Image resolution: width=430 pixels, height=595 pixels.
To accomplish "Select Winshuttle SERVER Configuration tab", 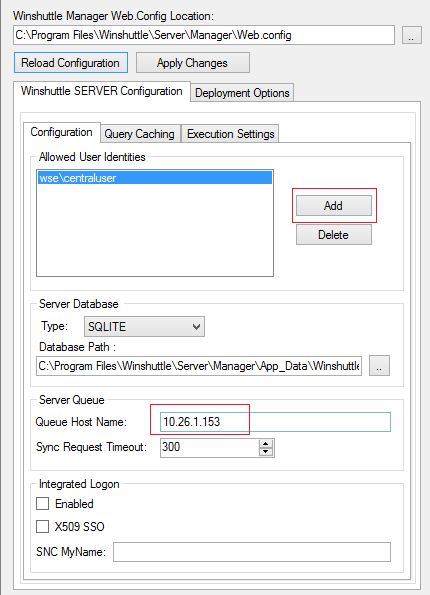I will (x=101, y=91).
